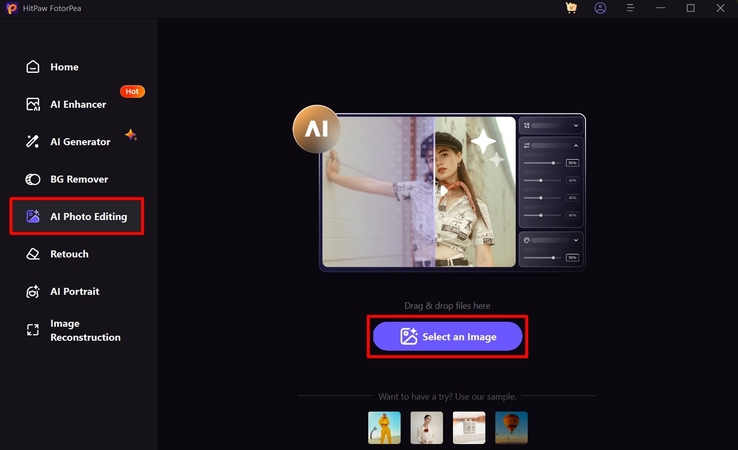Screen dimensions: 738x450
Task: Go to AI Generator label
Action: point(80,142)
